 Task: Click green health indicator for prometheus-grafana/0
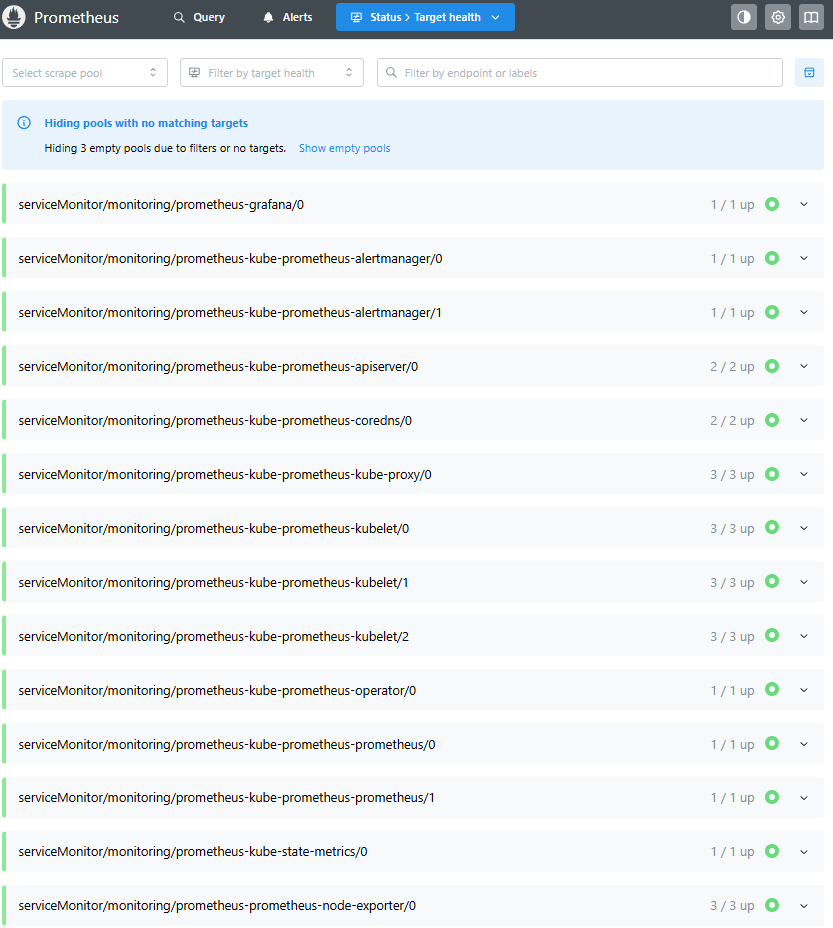point(771,204)
